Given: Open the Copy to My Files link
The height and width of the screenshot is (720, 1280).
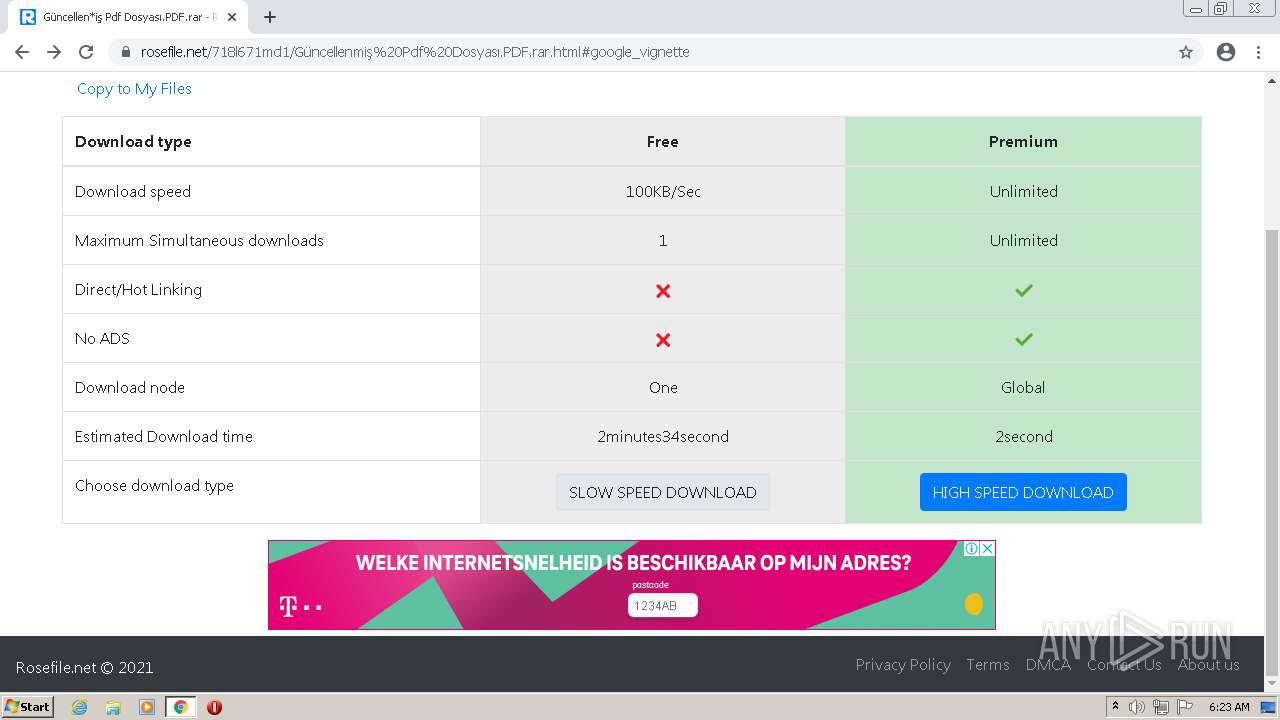Looking at the screenshot, I should pyautogui.click(x=134, y=89).
